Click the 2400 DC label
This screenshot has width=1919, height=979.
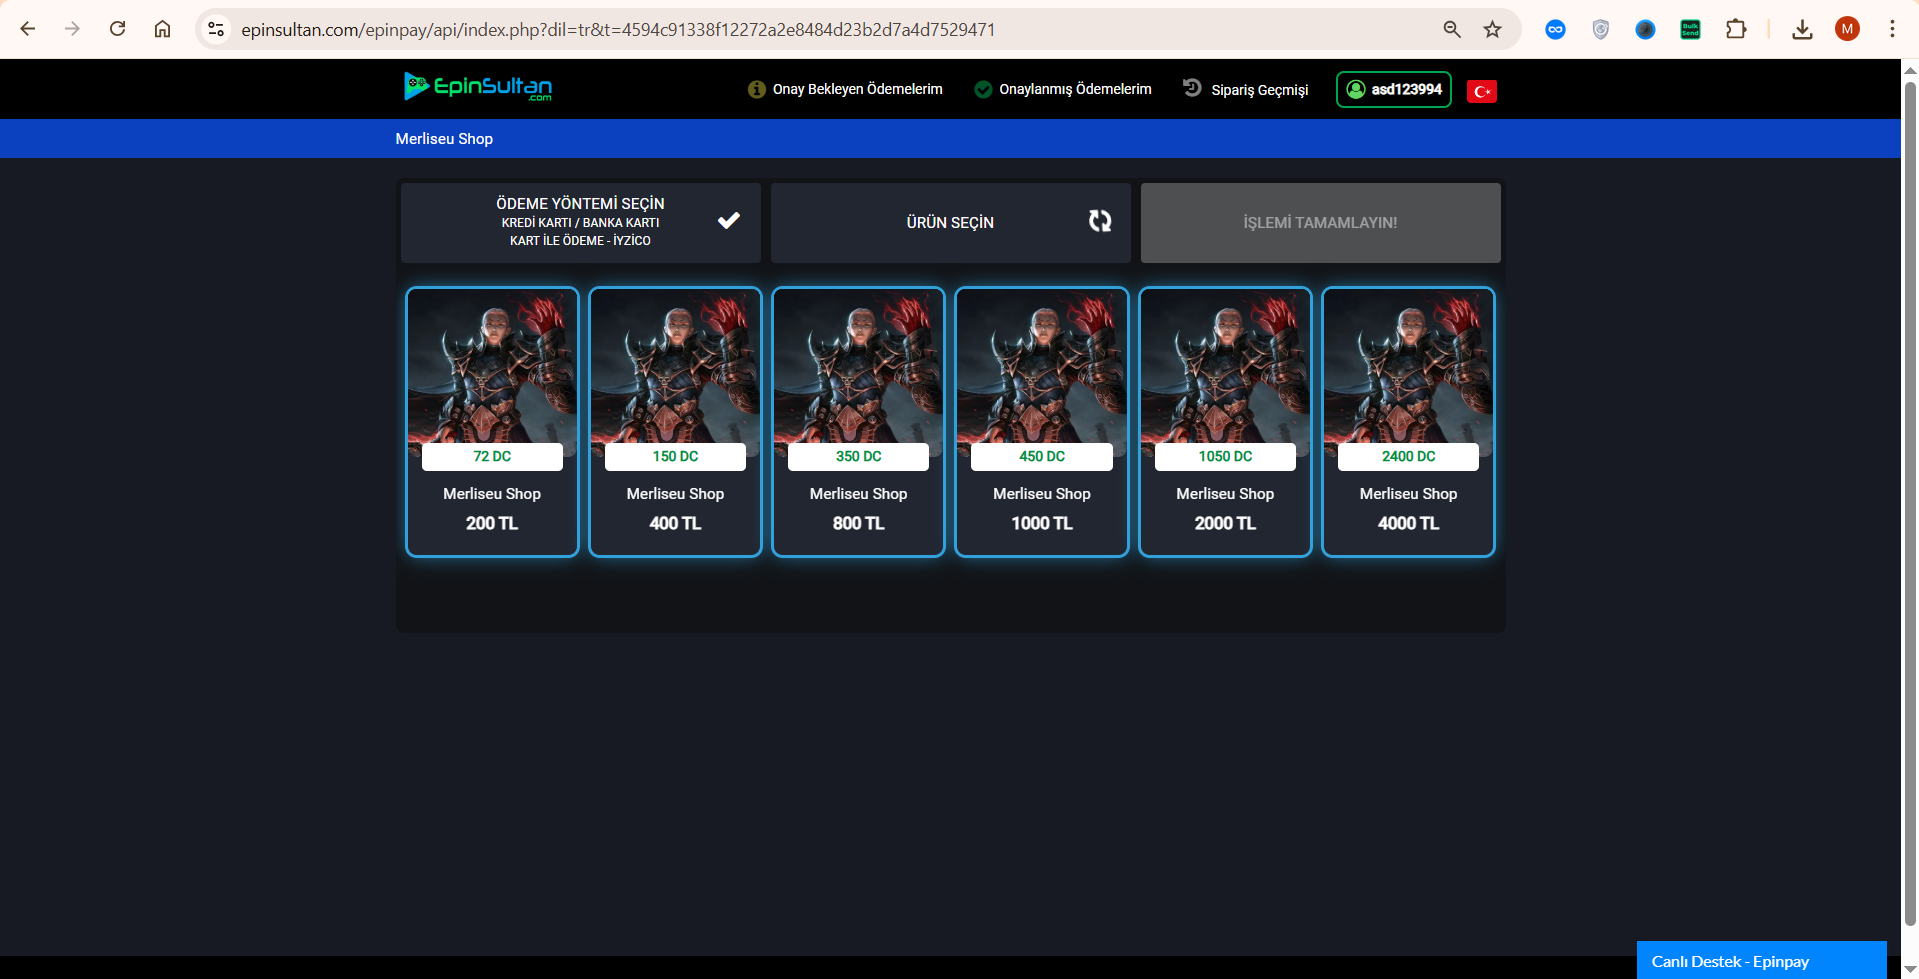pyautogui.click(x=1408, y=456)
